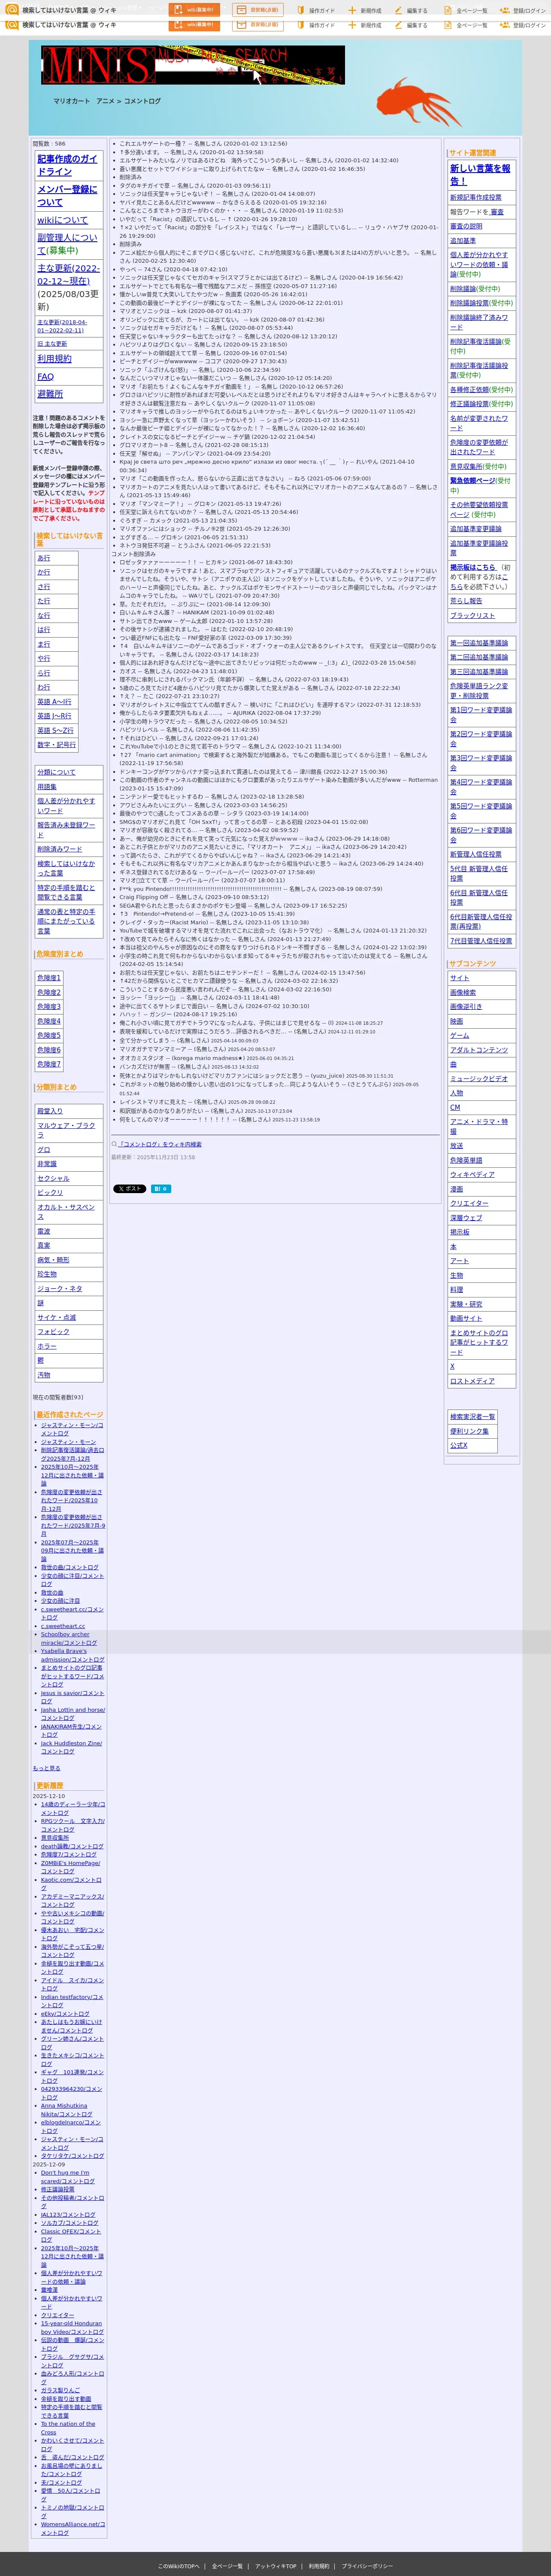Open 実験・研究 sub-content link
The height and width of the screenshot is (2576, 551).
tap(466, 1304)
